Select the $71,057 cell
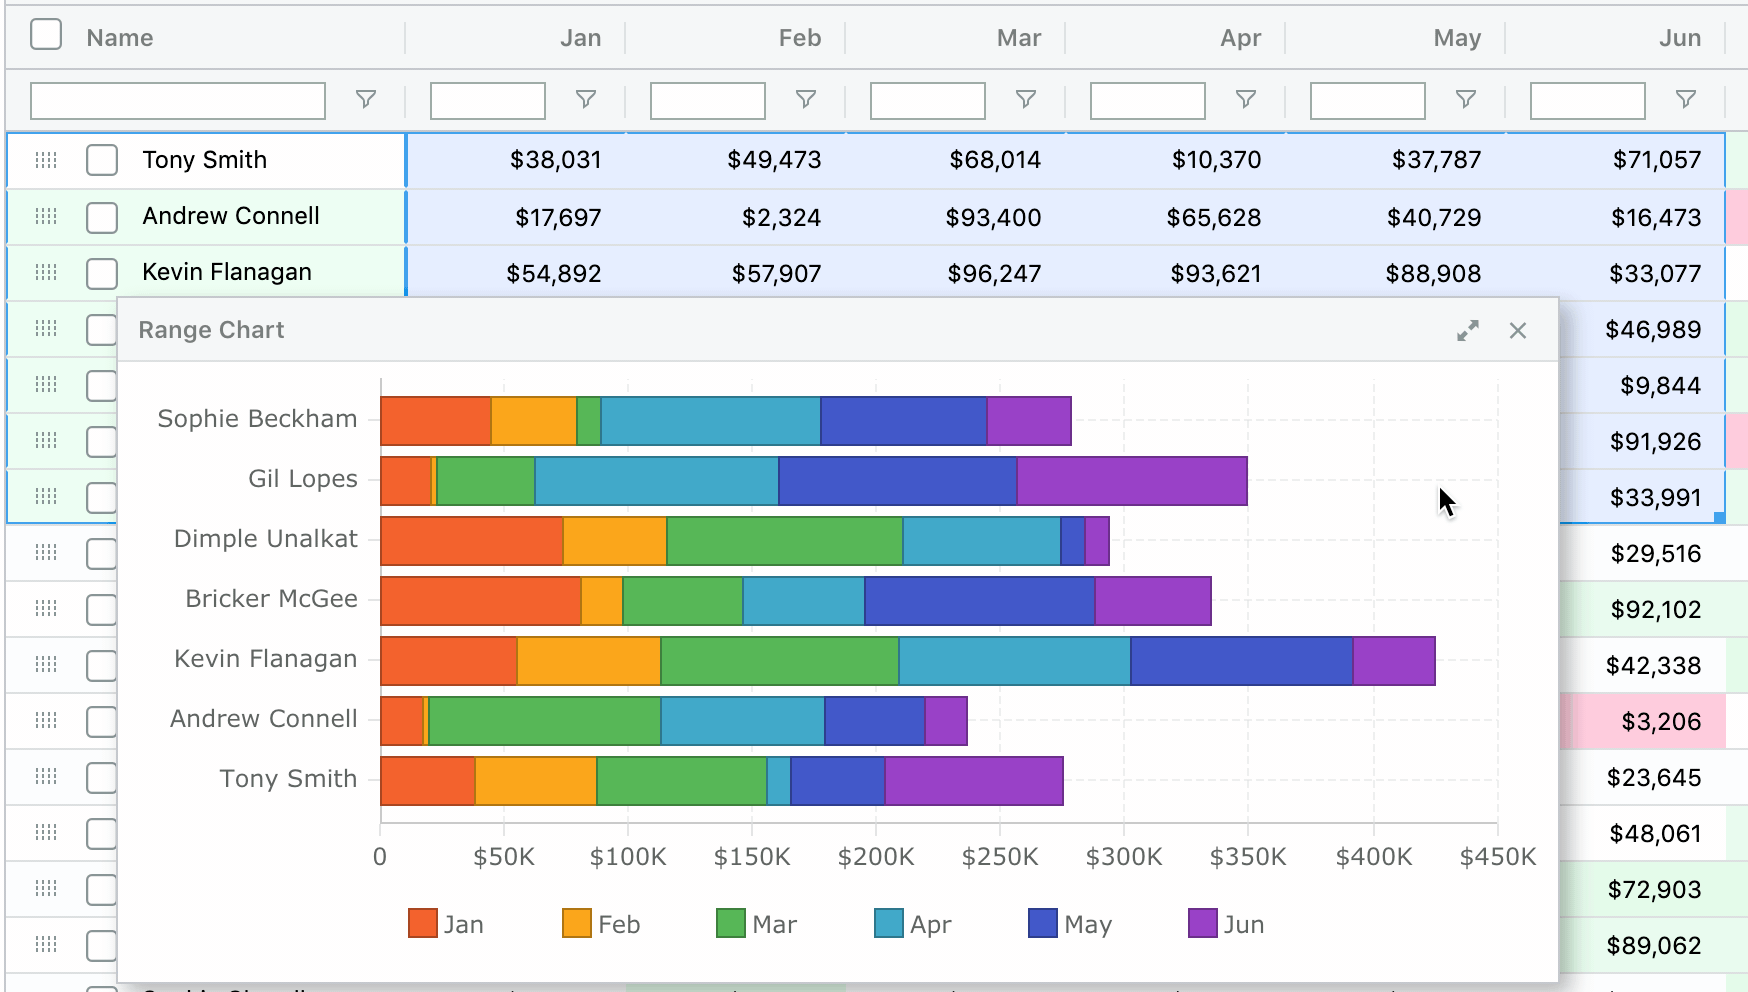 [x=1616, y=160]
